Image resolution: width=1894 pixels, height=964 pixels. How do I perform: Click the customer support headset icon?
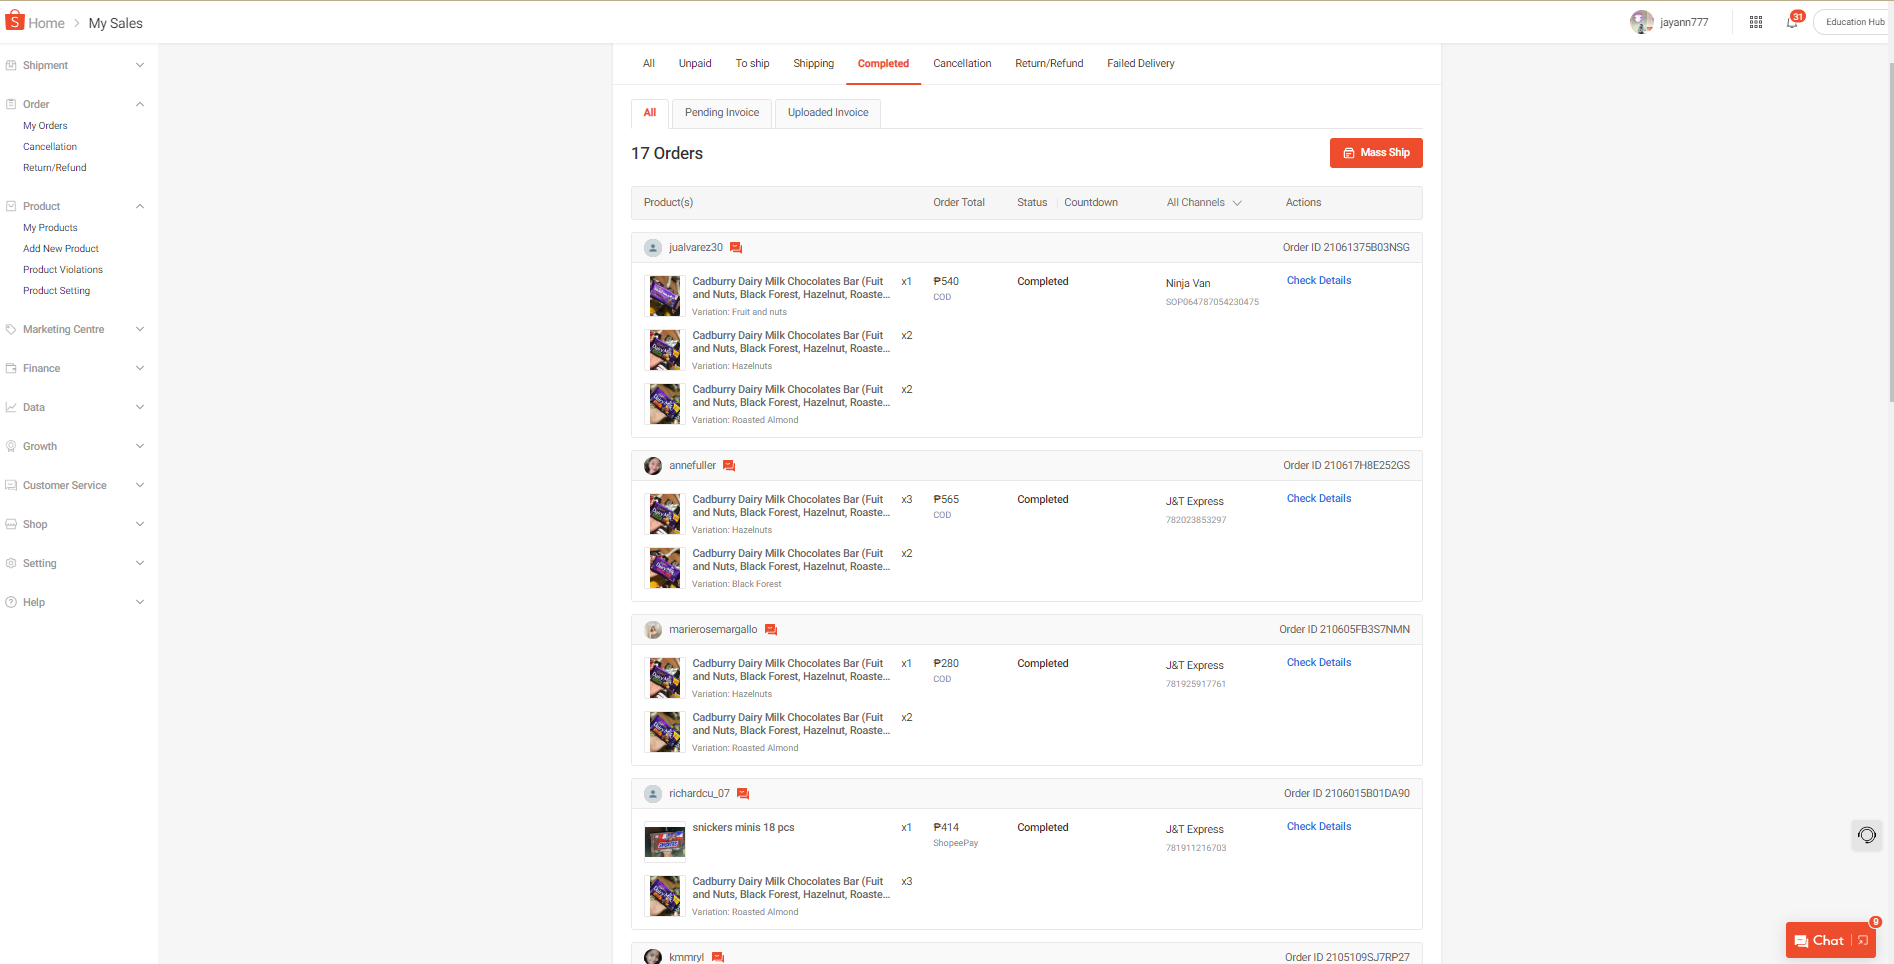point(1867,835)
